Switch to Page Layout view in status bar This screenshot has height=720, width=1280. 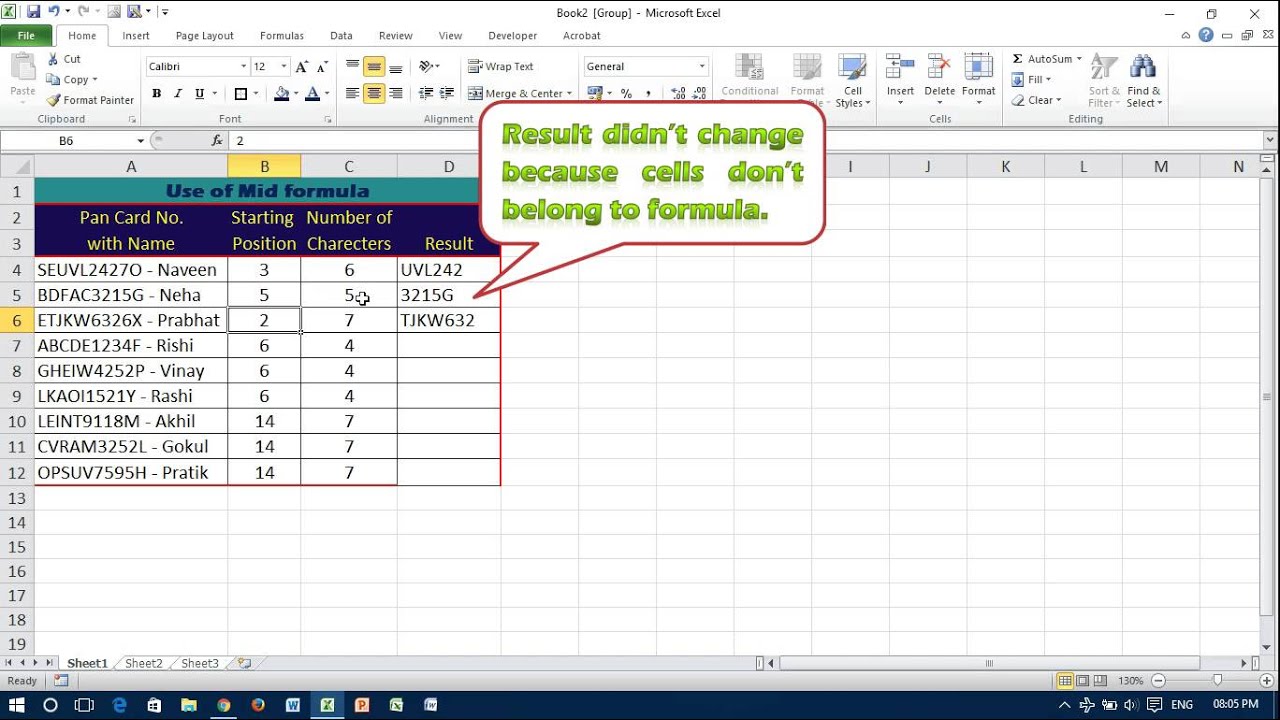[x=1083, y=681]
